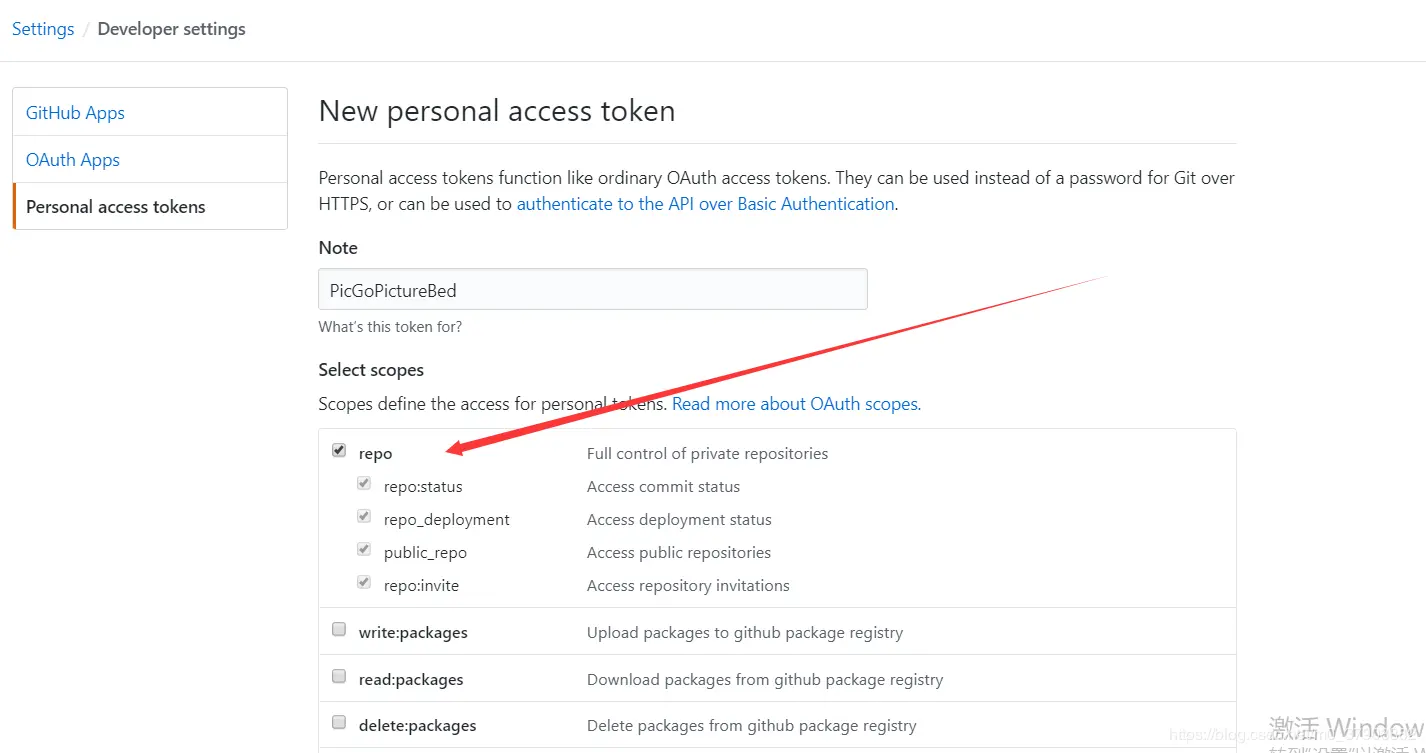
Task: Toggle the public_repo checkbox
Action: [364, 550]
